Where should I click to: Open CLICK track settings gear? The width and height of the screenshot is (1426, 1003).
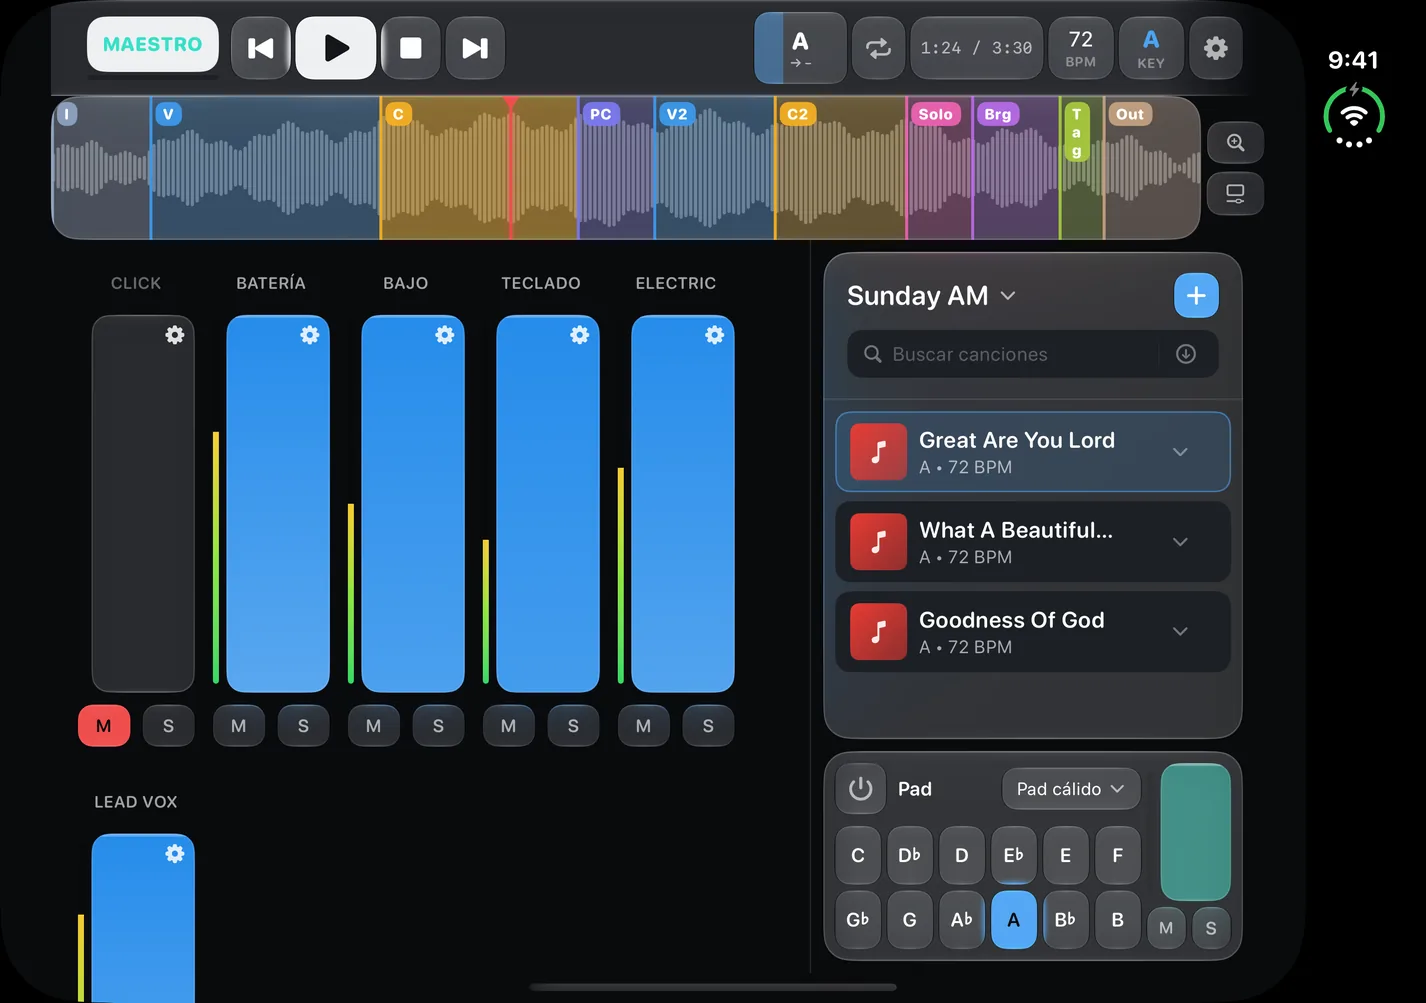pos(175,335)
